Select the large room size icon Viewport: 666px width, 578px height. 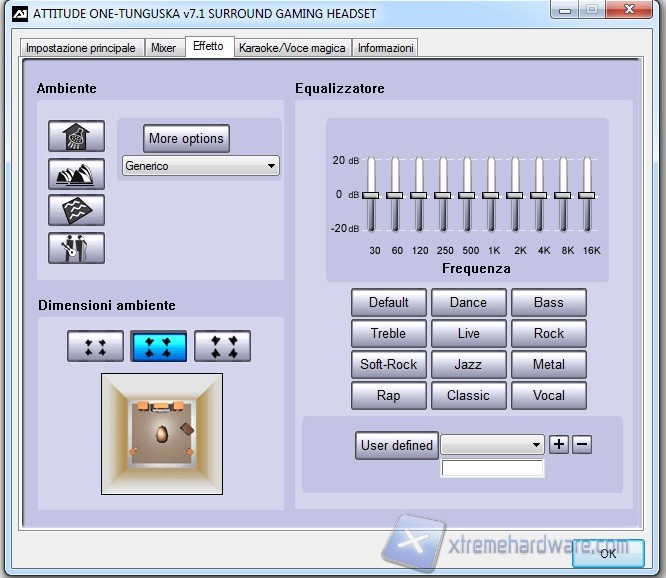click(222, 346)
